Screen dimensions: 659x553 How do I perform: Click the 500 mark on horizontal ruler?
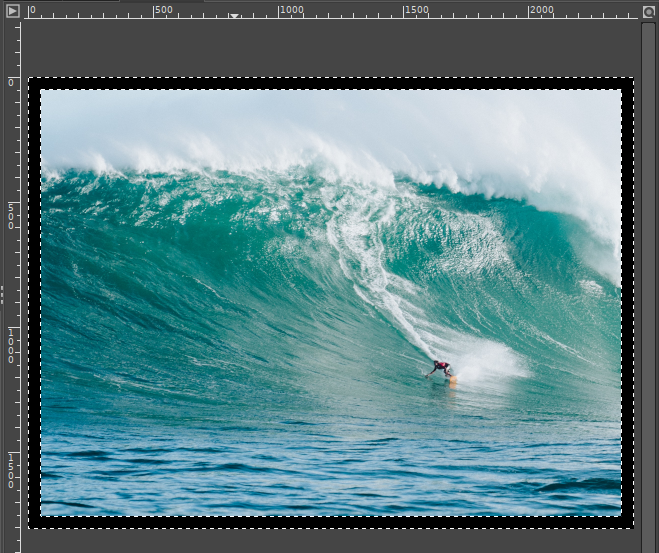[163, 10]
